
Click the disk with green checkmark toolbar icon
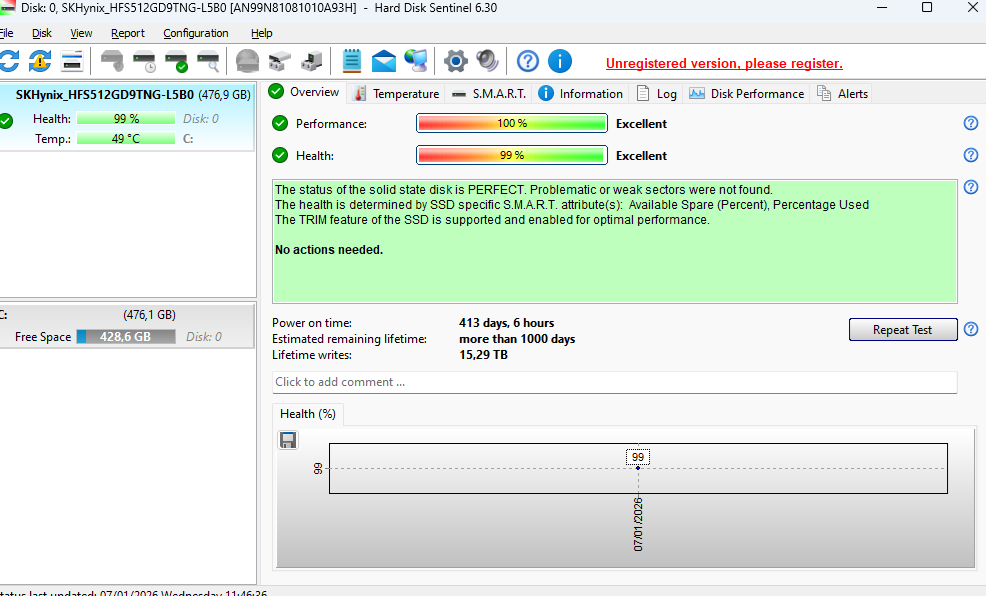click(177, 61)
